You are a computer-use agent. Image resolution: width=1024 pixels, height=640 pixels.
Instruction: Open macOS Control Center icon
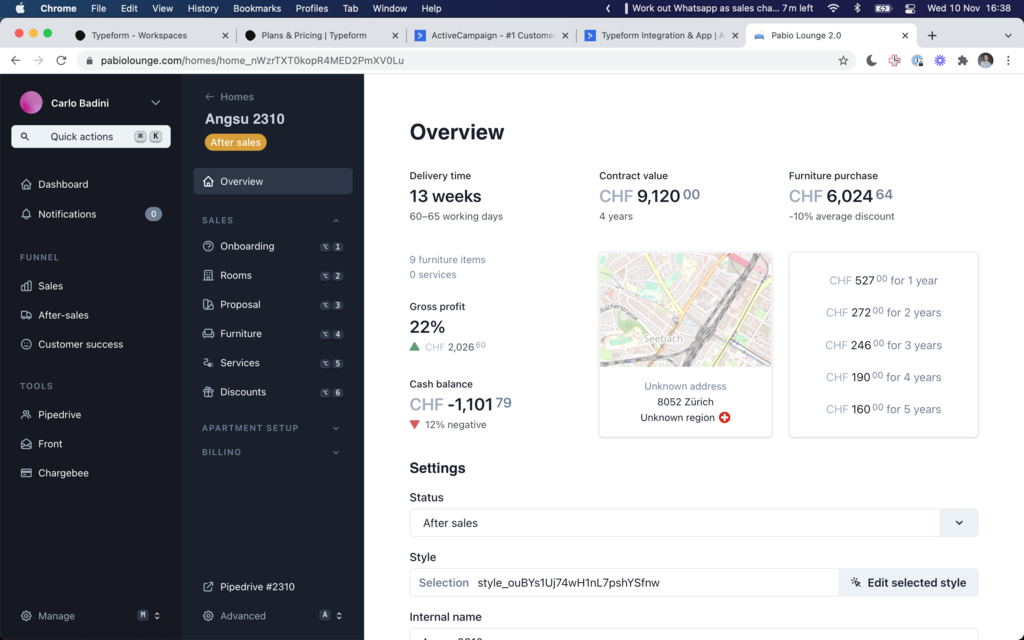coord(910,8)
